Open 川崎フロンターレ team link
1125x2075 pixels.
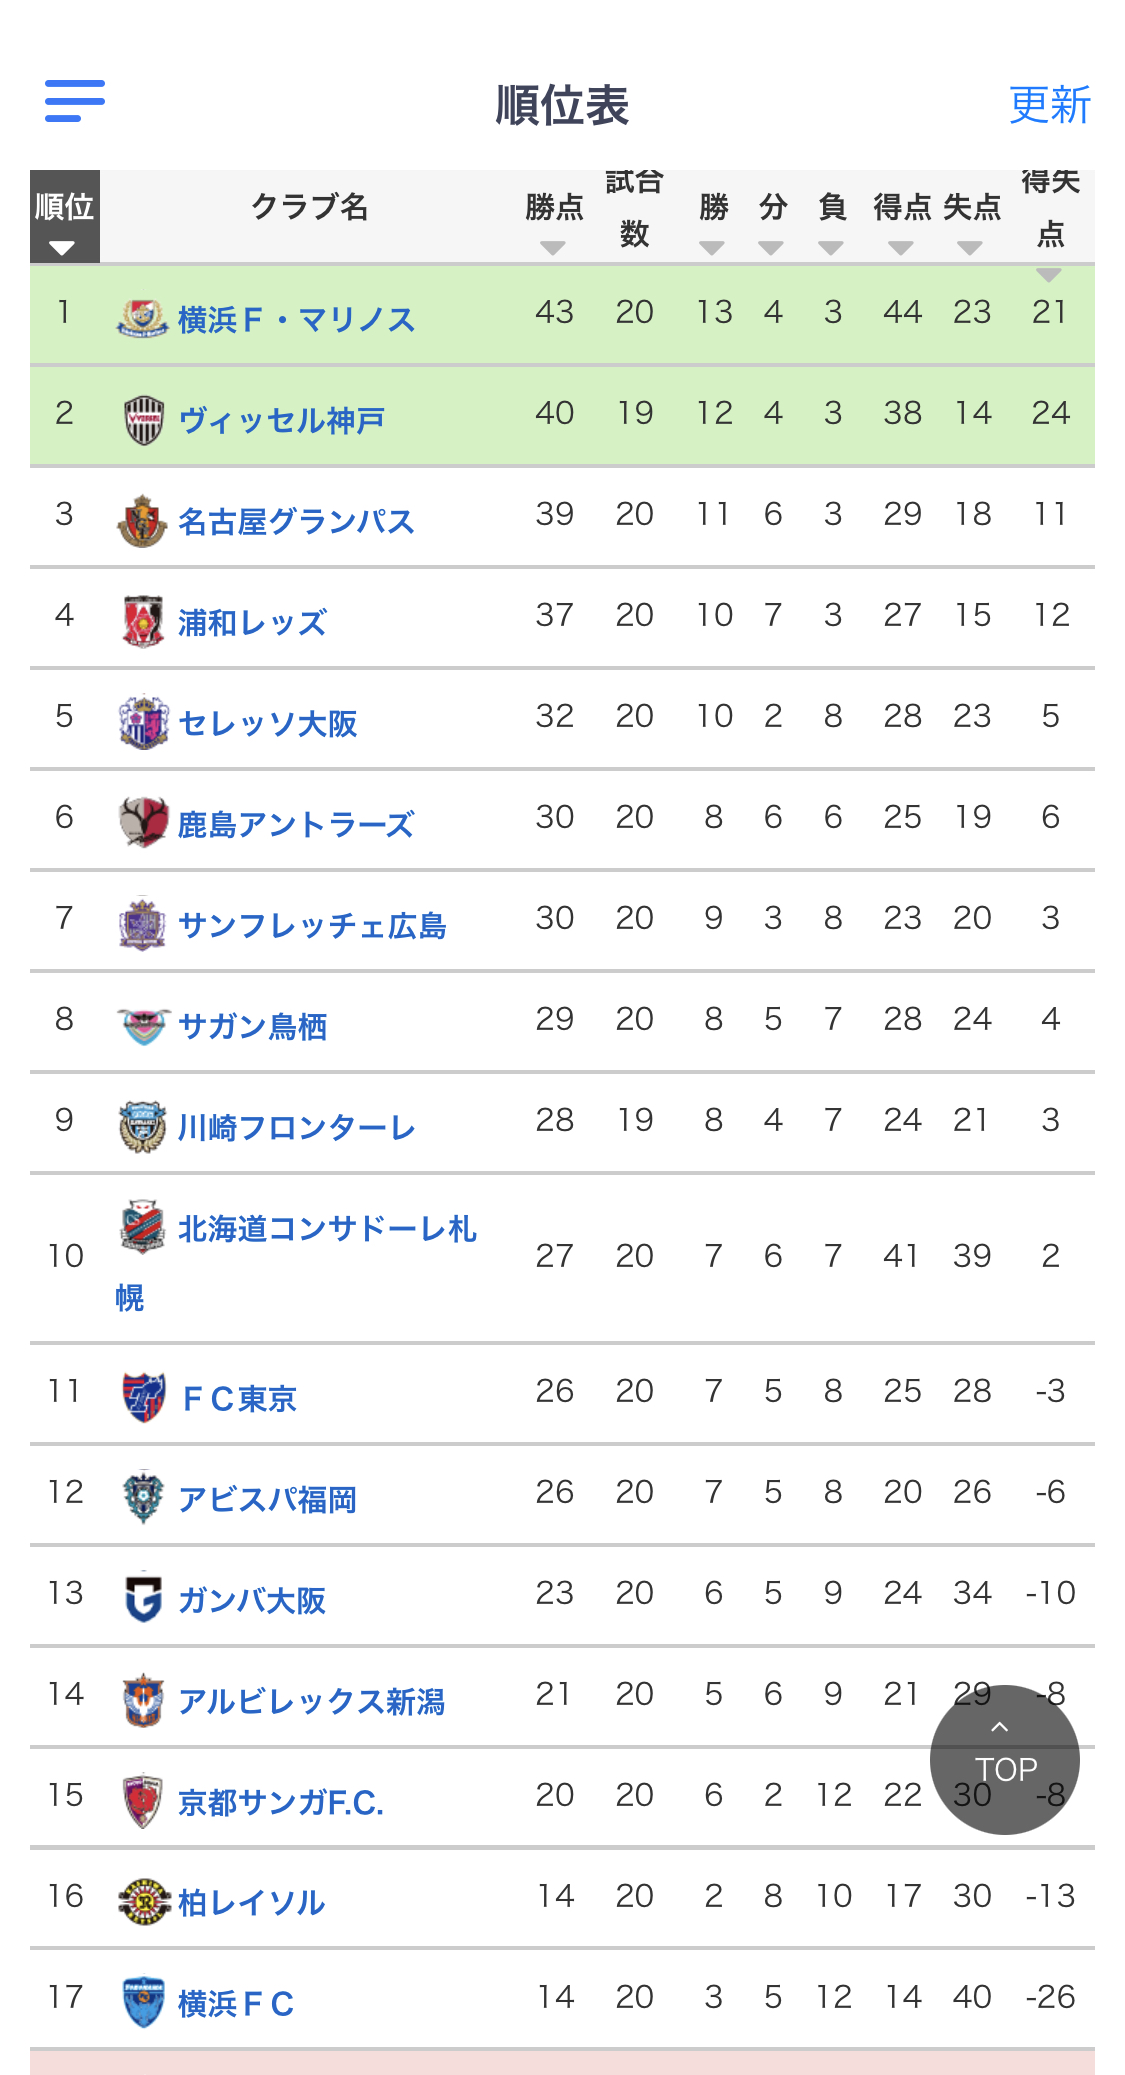click(x=296, y=1127)
